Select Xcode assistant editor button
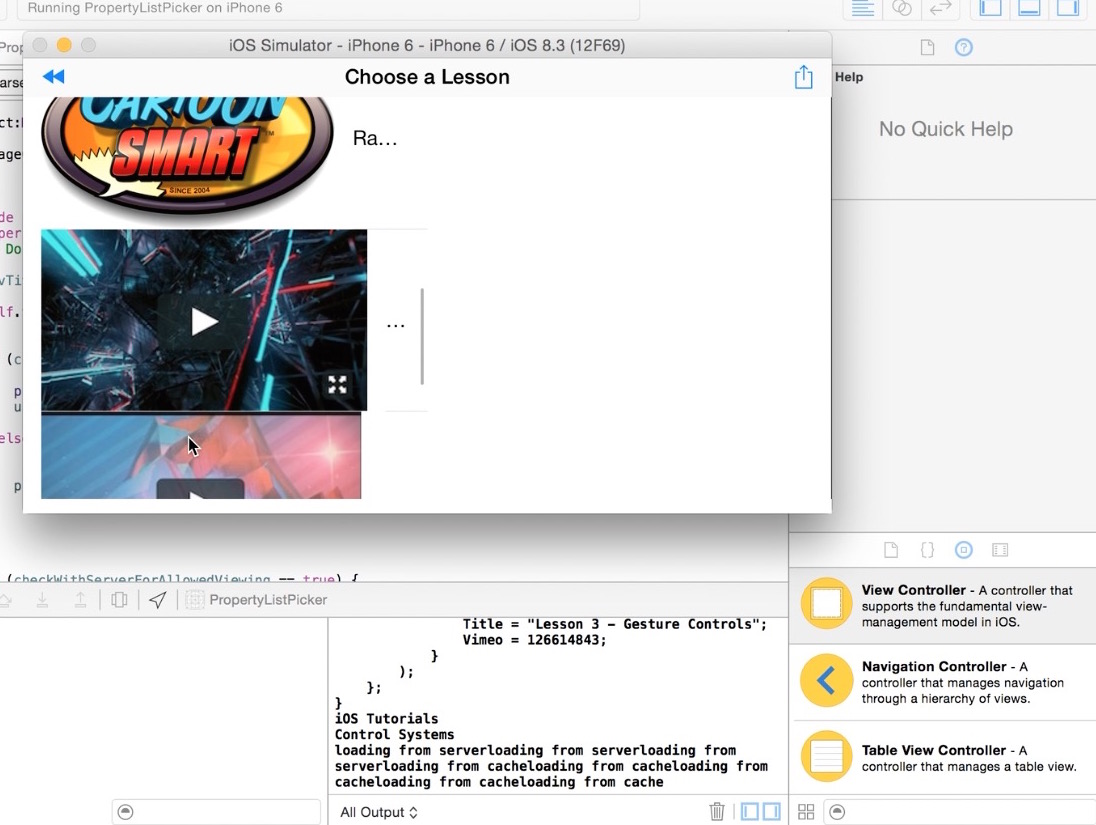Image resolution: width=1096 pixels, height=825 pixels. point(902,8)
